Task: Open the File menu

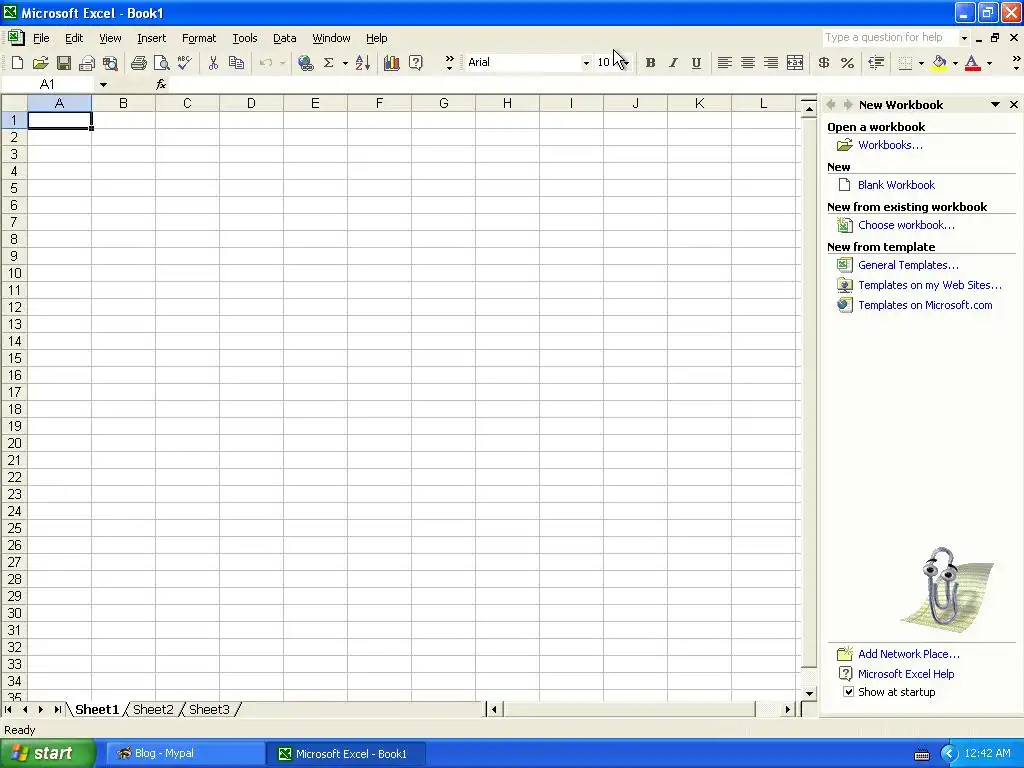Action: tap(41, 38)
